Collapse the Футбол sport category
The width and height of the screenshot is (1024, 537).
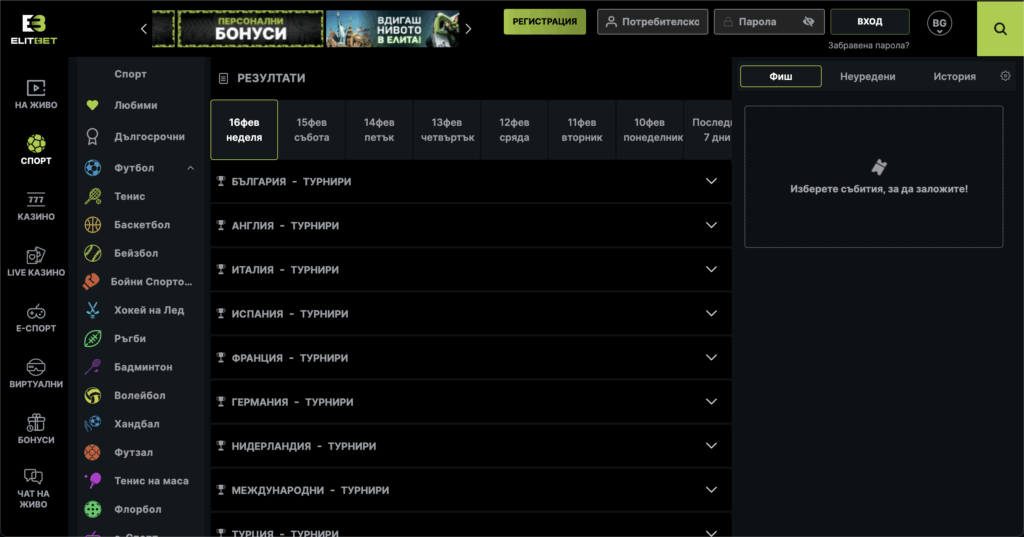click(191, 168)
